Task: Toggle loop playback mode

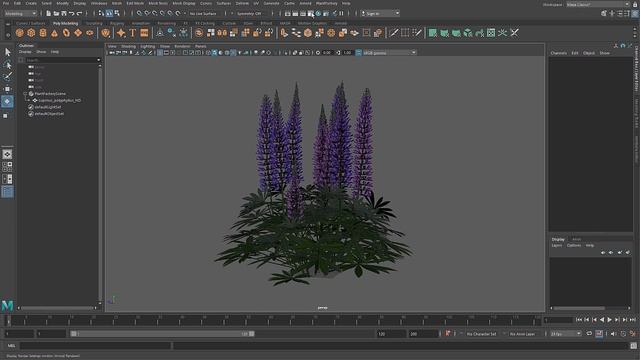Action: [589, 334]
